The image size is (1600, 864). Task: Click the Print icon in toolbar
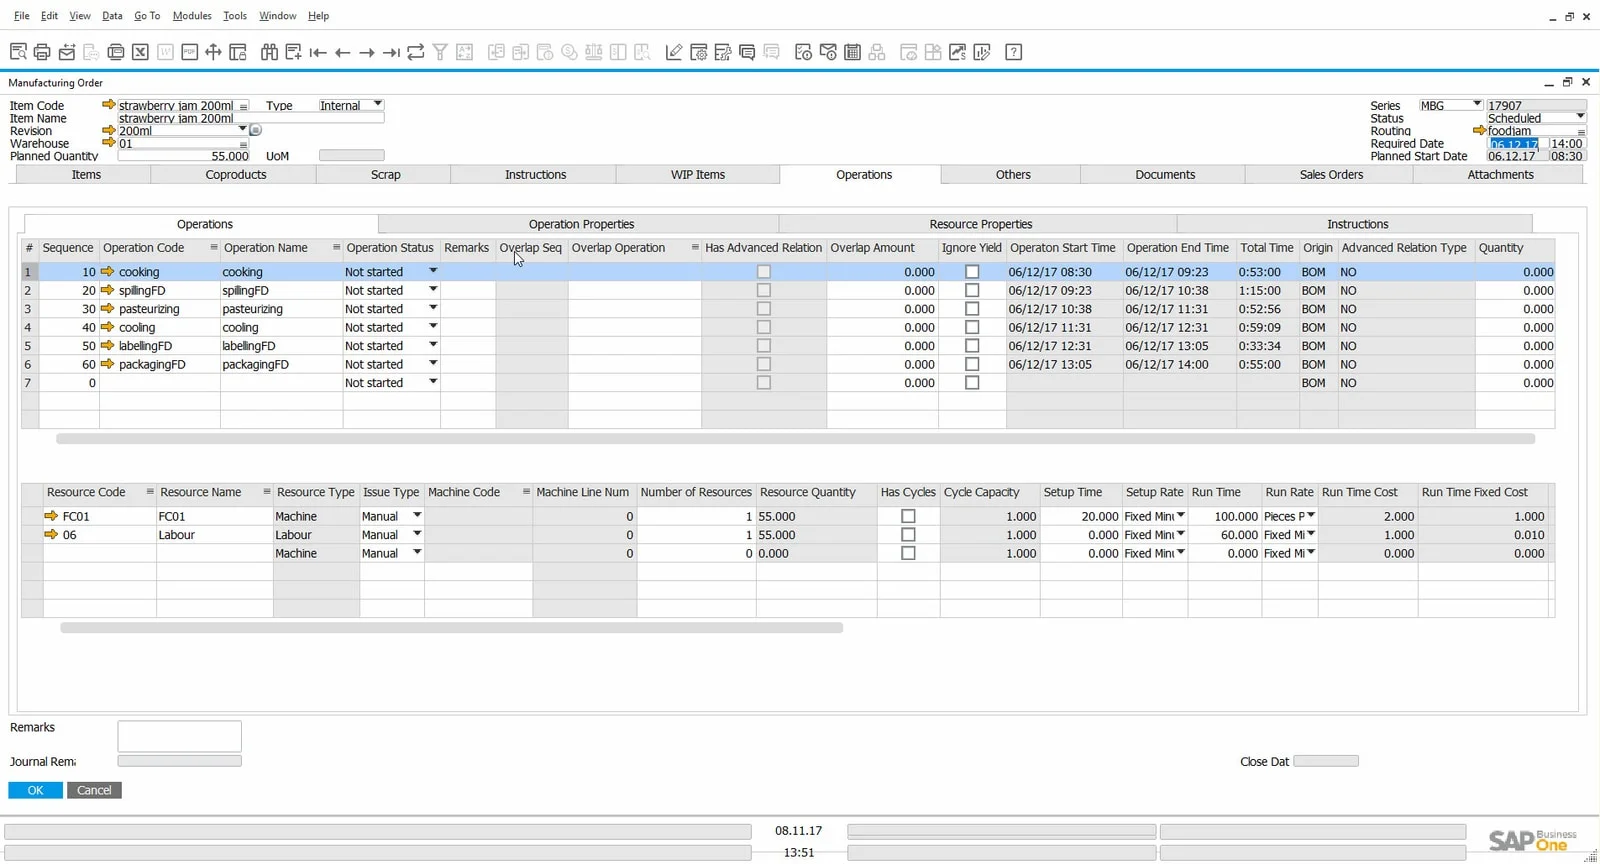(42, 52)
